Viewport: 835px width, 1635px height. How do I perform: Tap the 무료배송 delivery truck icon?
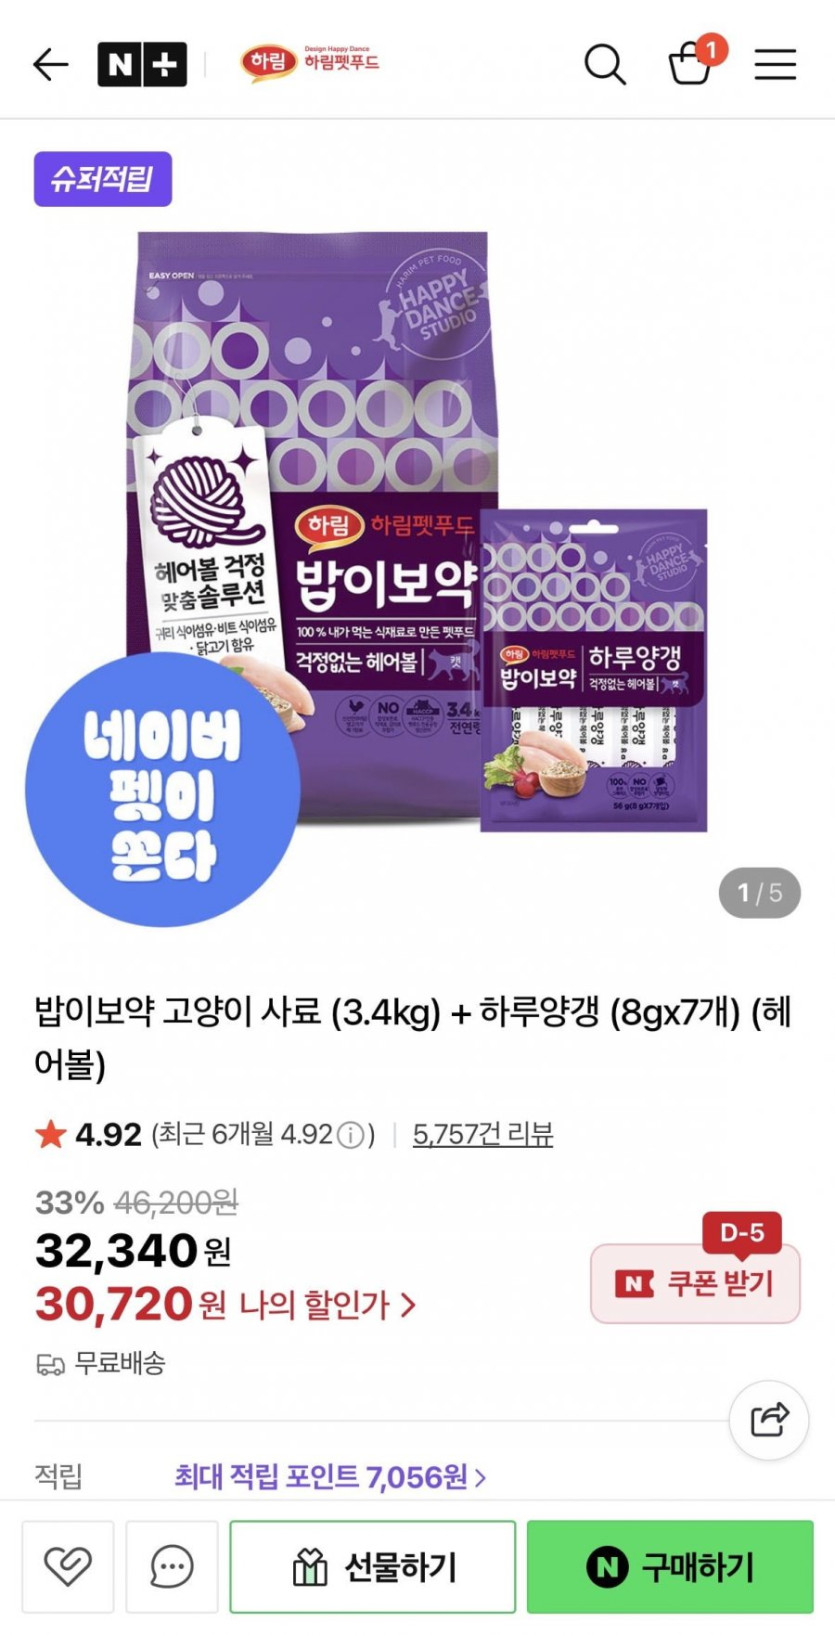pyautogui.click(x=50, y=1364)
